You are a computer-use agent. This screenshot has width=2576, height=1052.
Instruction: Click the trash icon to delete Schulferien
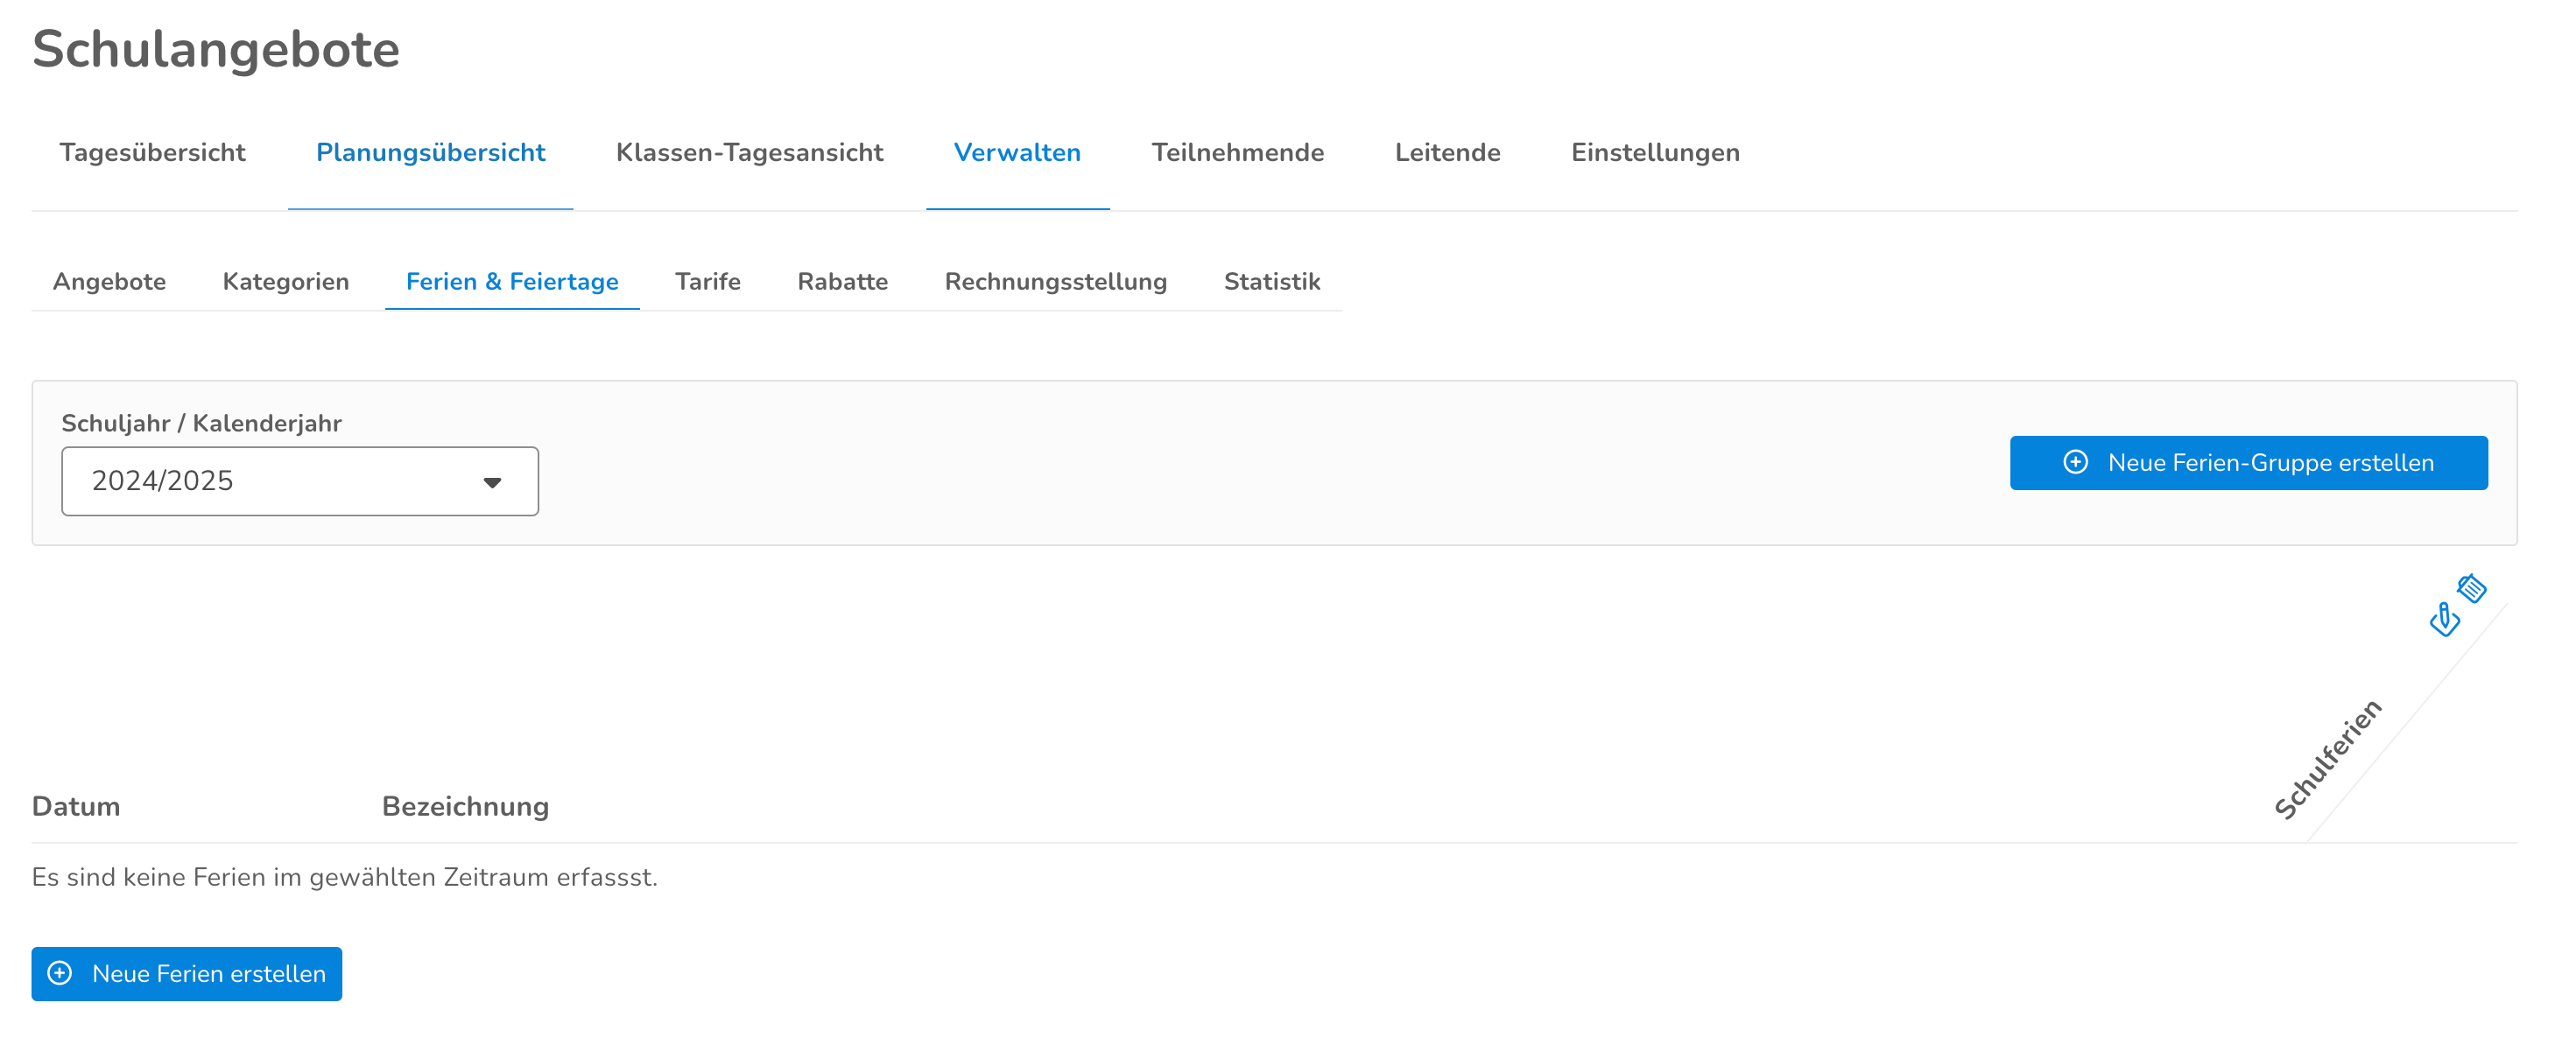2472,588
